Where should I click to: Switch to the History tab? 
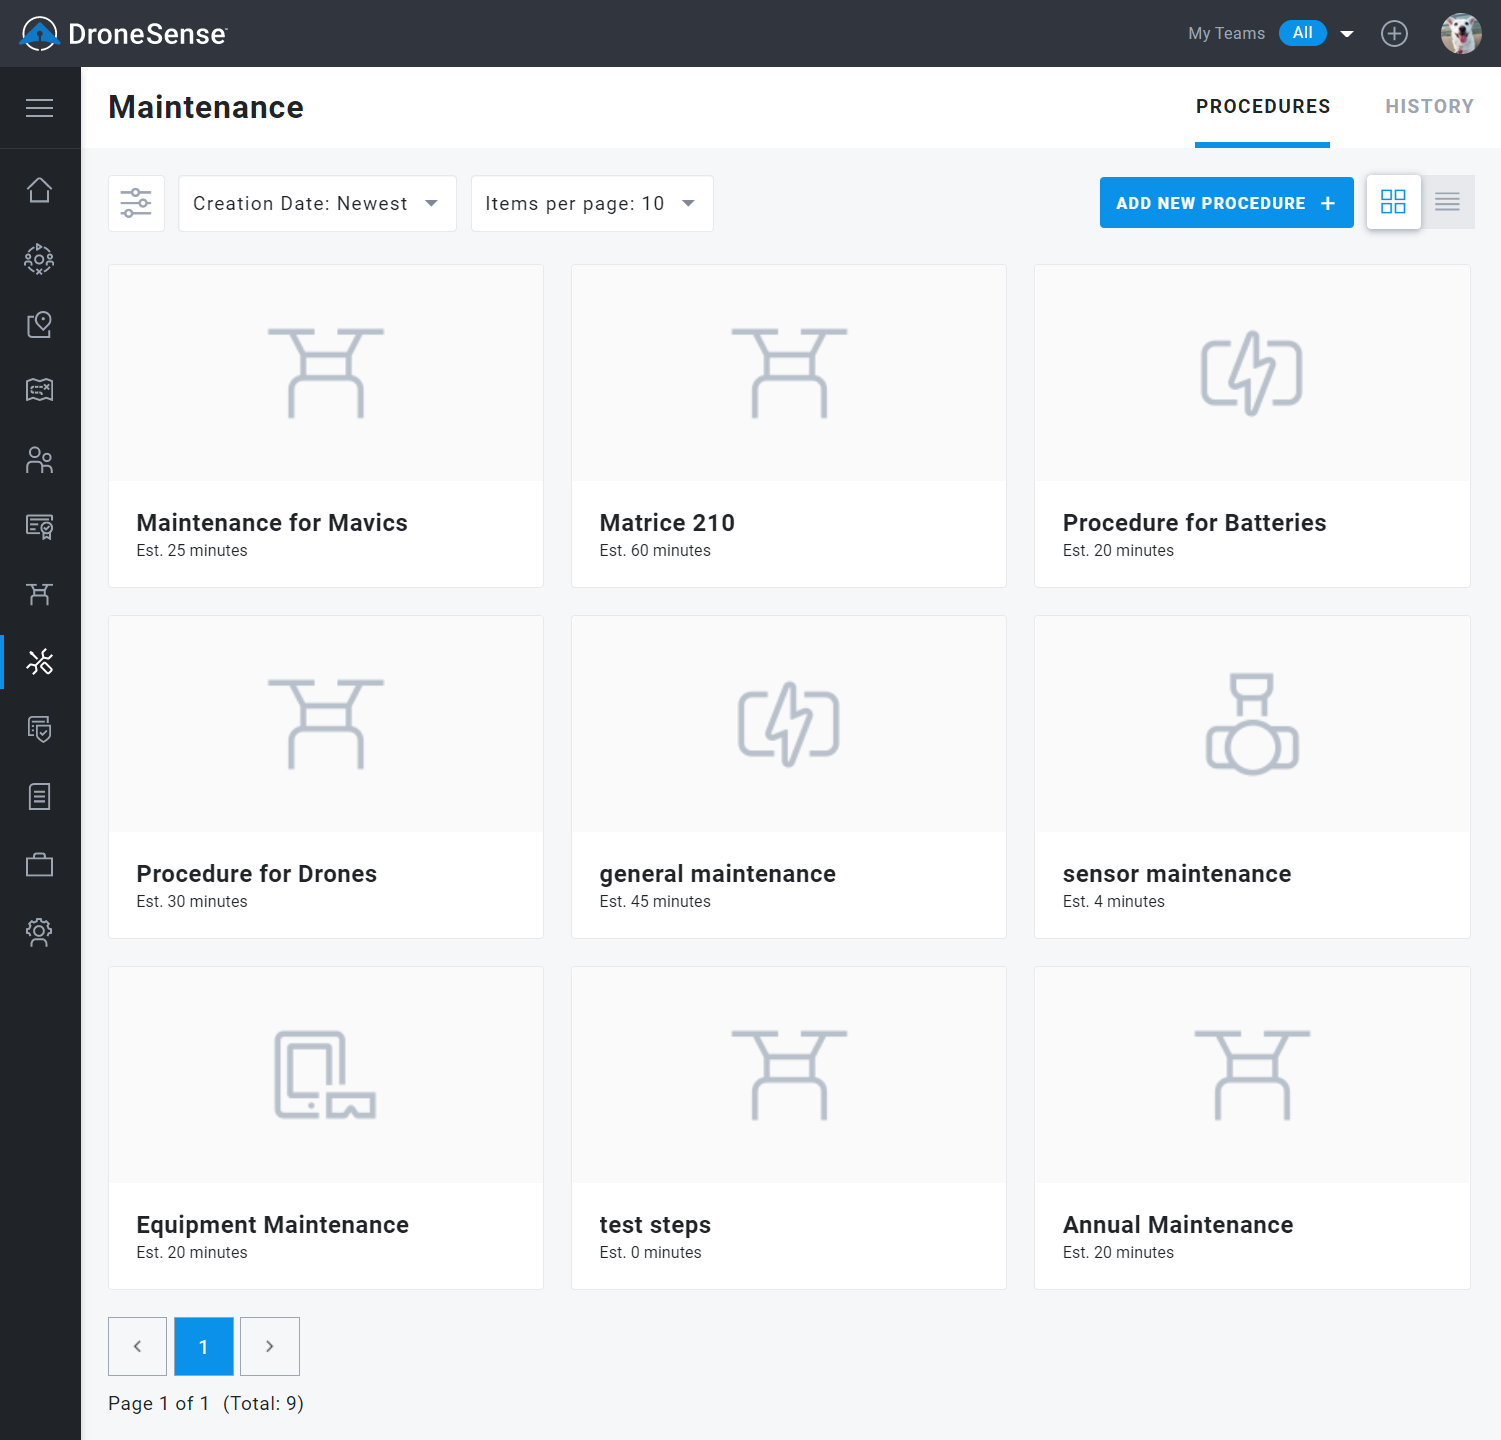(1429, 107)
